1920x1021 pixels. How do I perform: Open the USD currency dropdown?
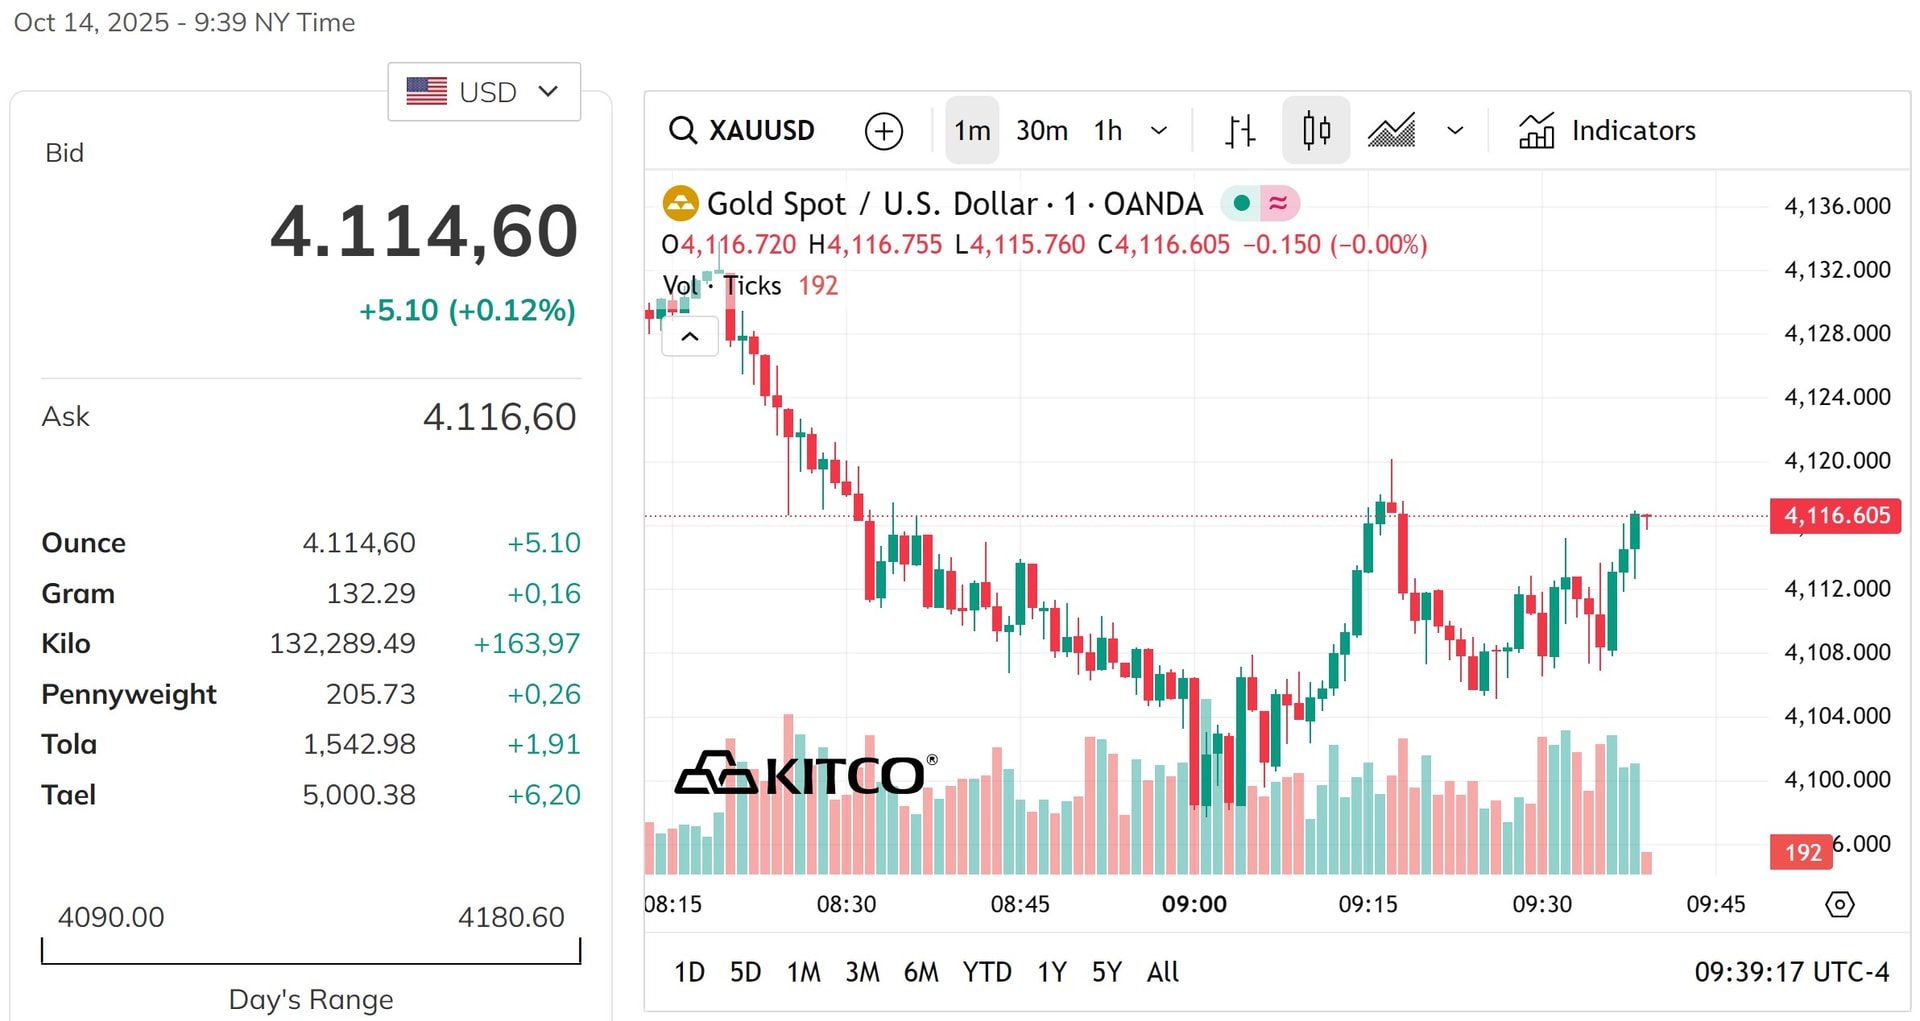pos(484,92)
